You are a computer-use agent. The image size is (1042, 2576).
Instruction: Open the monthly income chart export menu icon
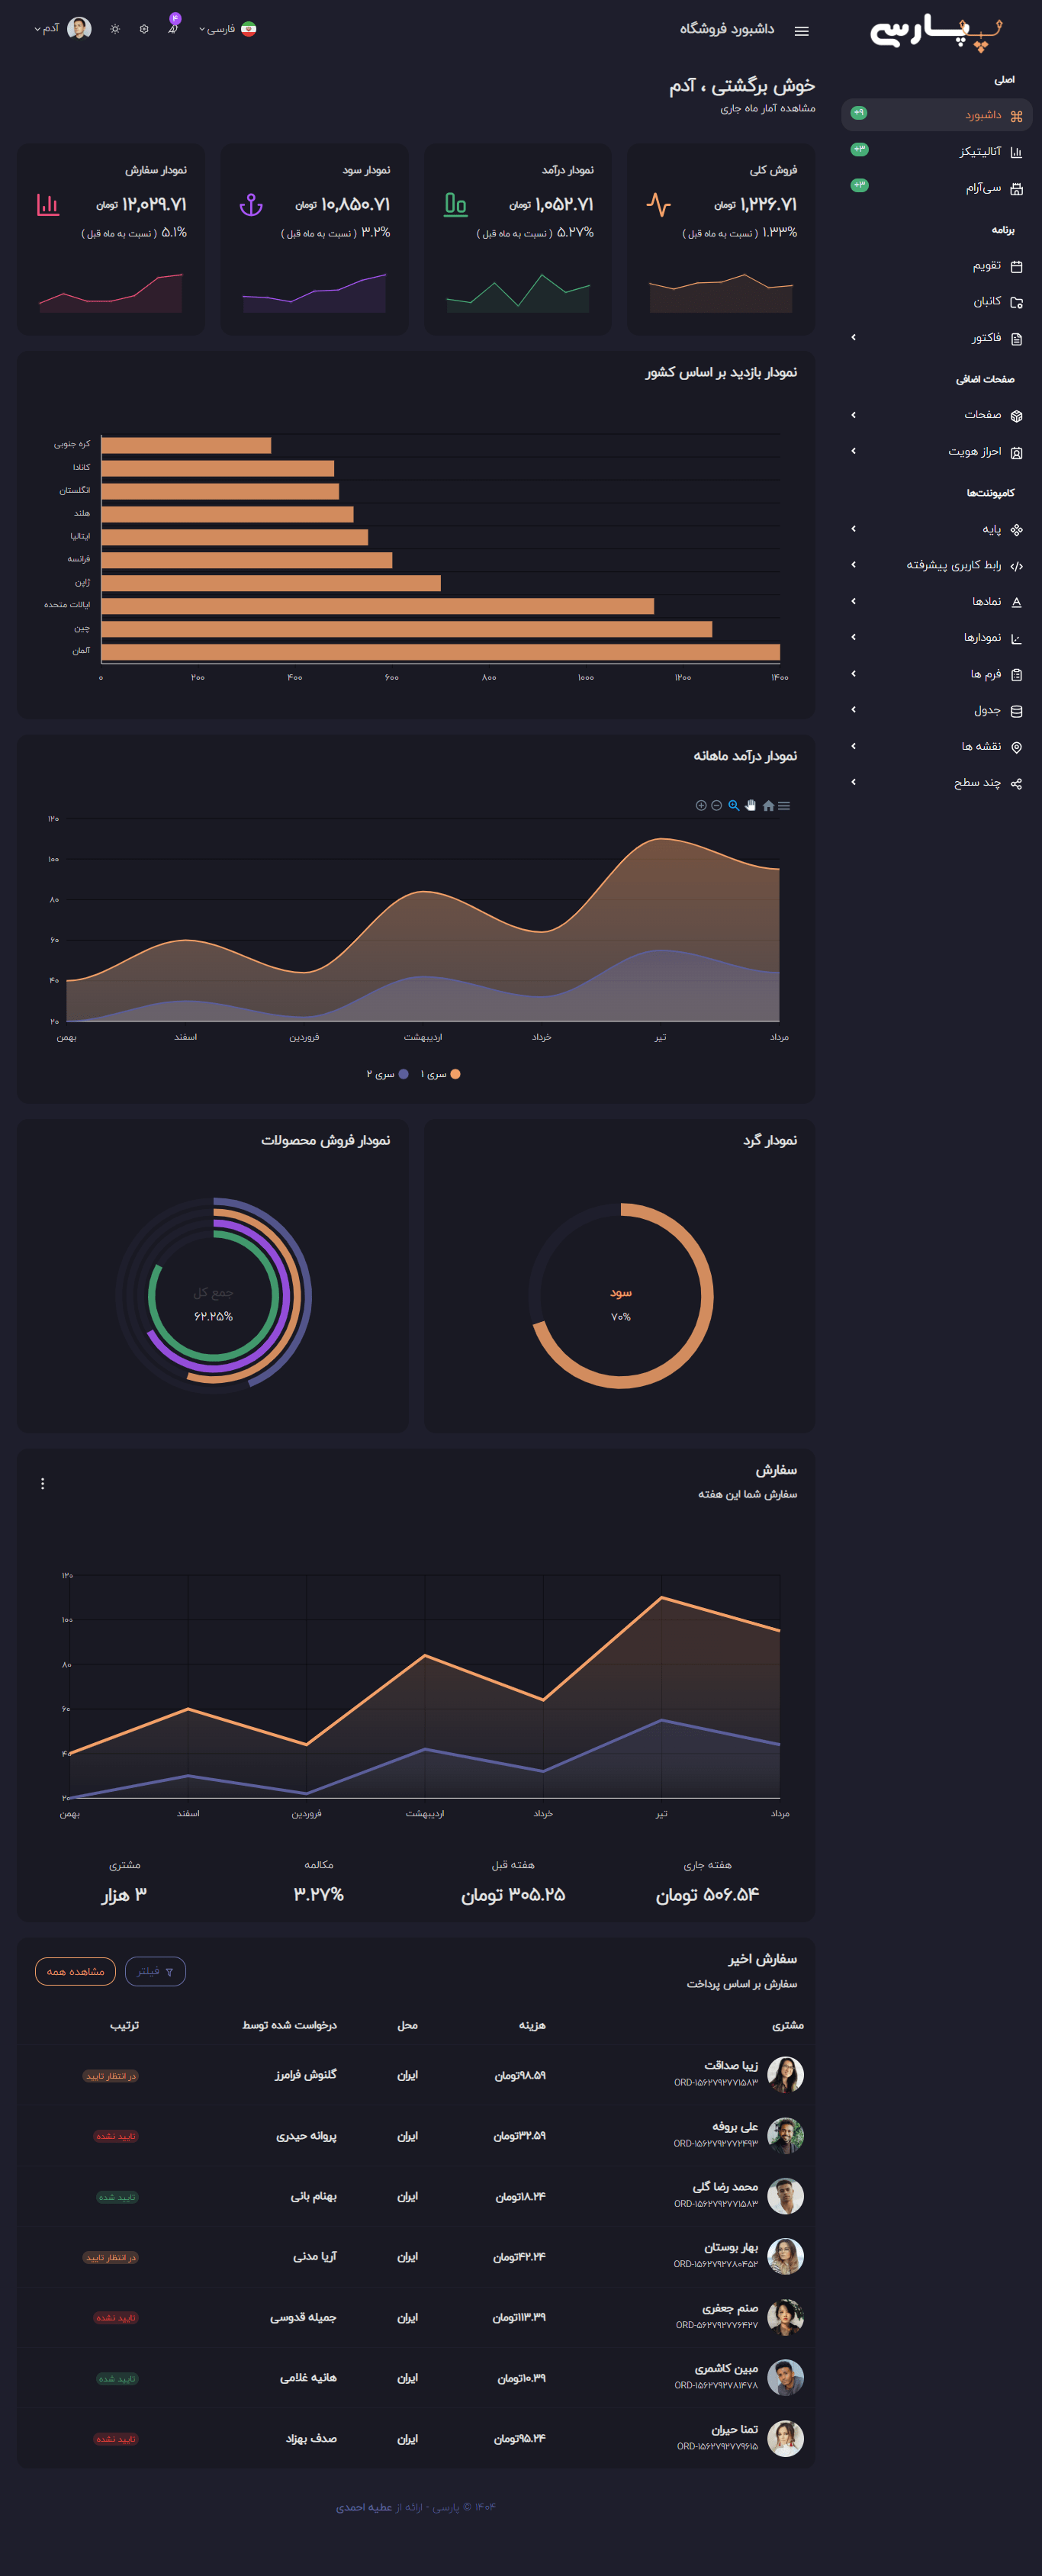[784, 805]
